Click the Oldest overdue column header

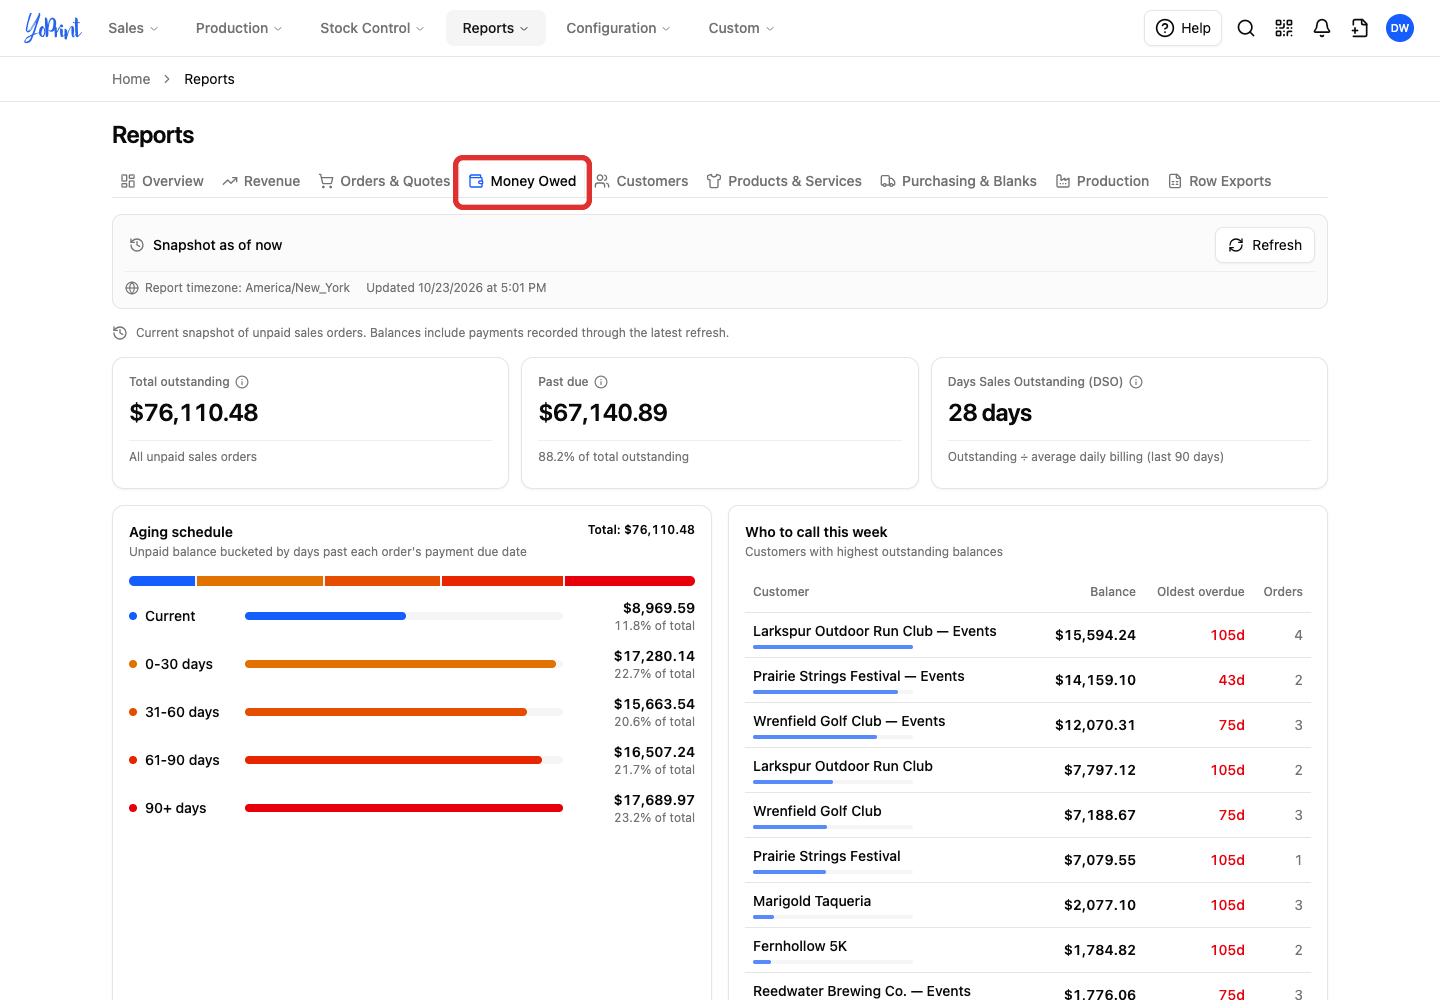[x=1201, y=592]
